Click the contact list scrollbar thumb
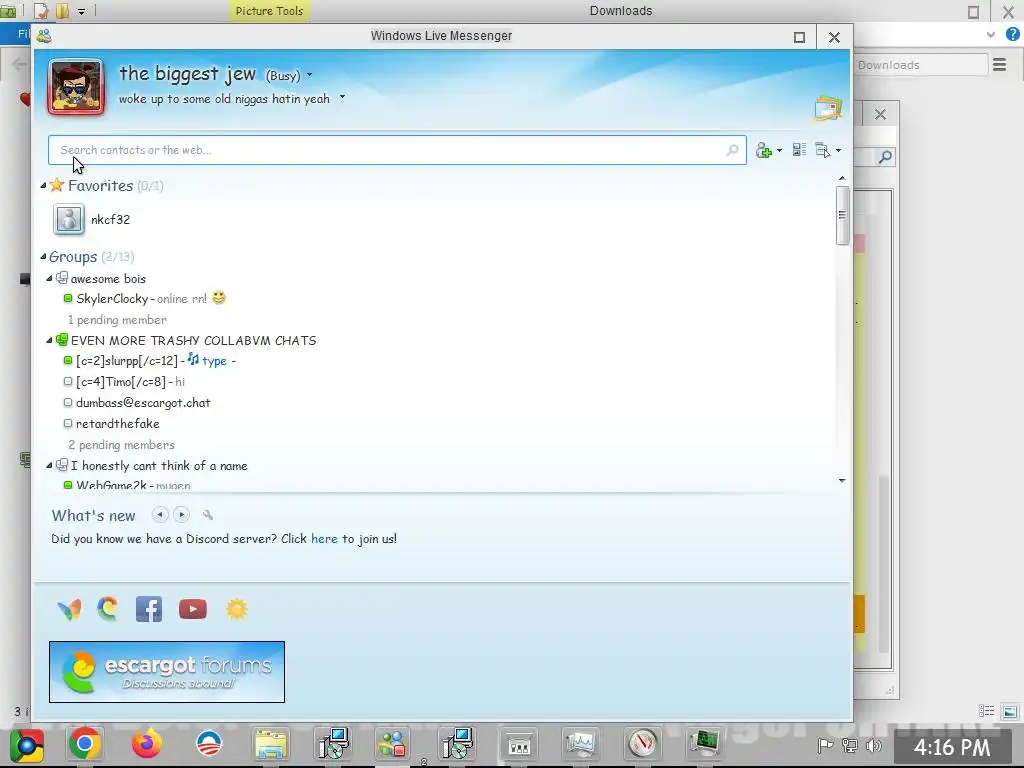1024x768 pixels. click(x=842, y=216)
